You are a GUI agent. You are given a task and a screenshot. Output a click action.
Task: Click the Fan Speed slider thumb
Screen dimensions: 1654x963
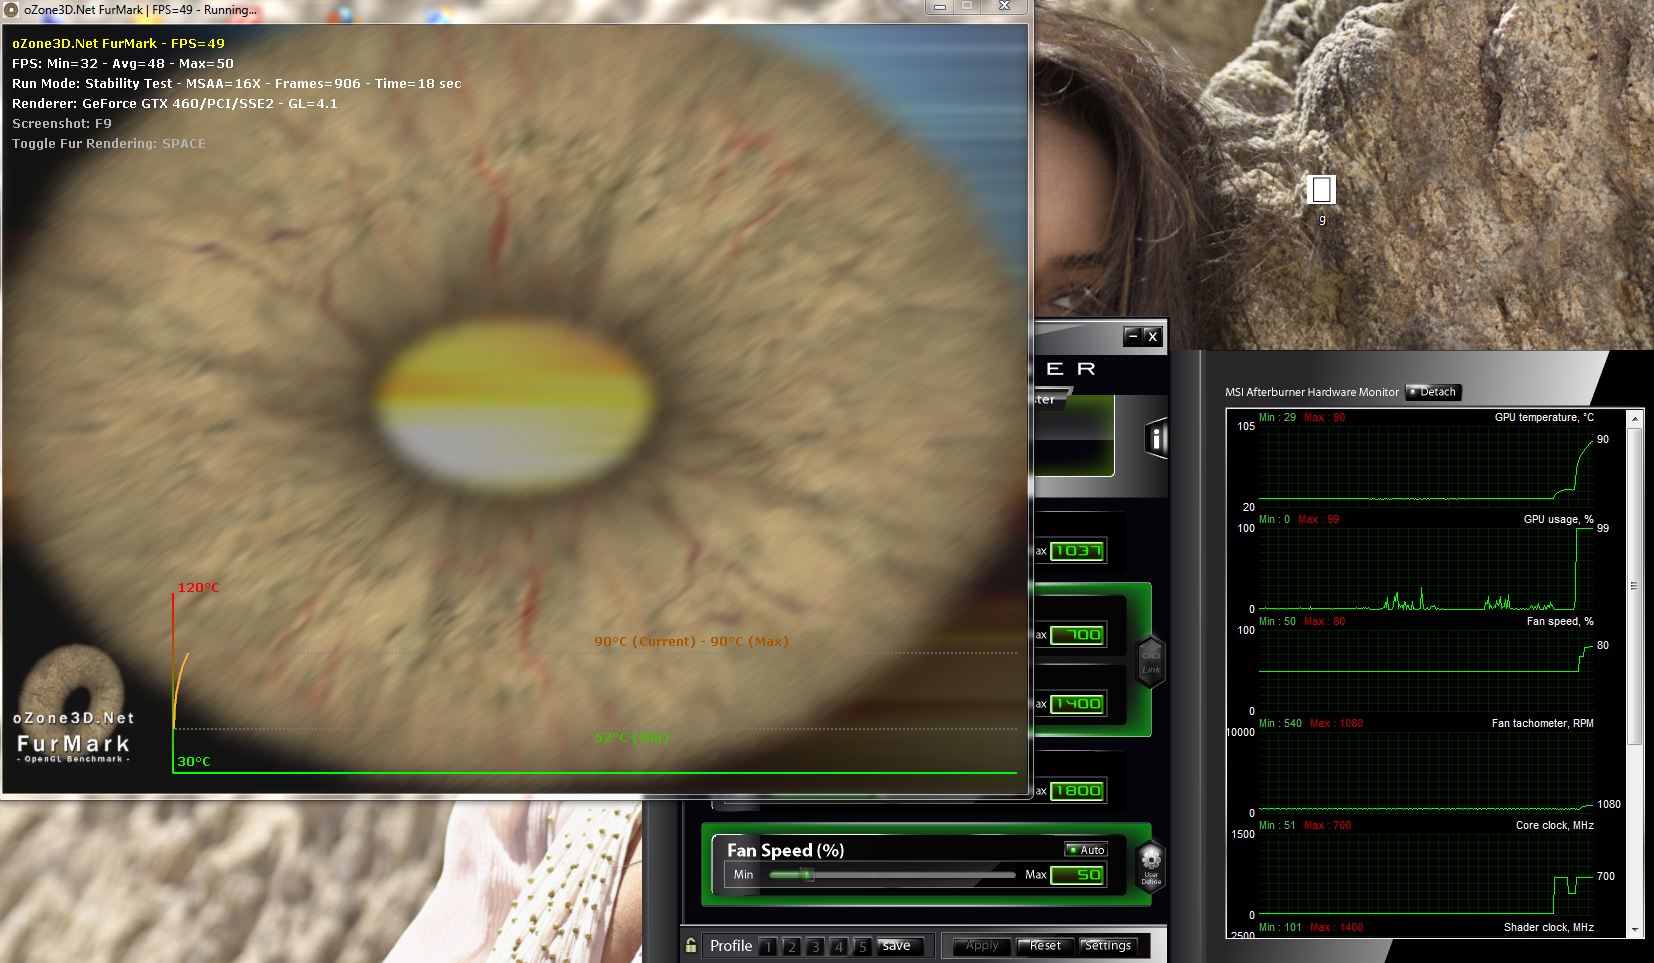pyautogui.click(x=807, y=875)
